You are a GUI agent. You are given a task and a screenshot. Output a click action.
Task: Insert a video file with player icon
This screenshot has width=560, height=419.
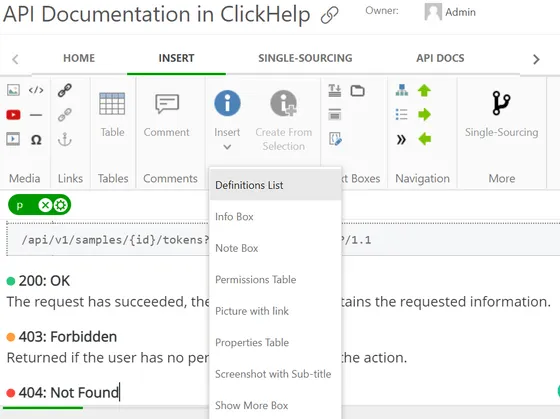pyautogui.click(x=13, y=139)
